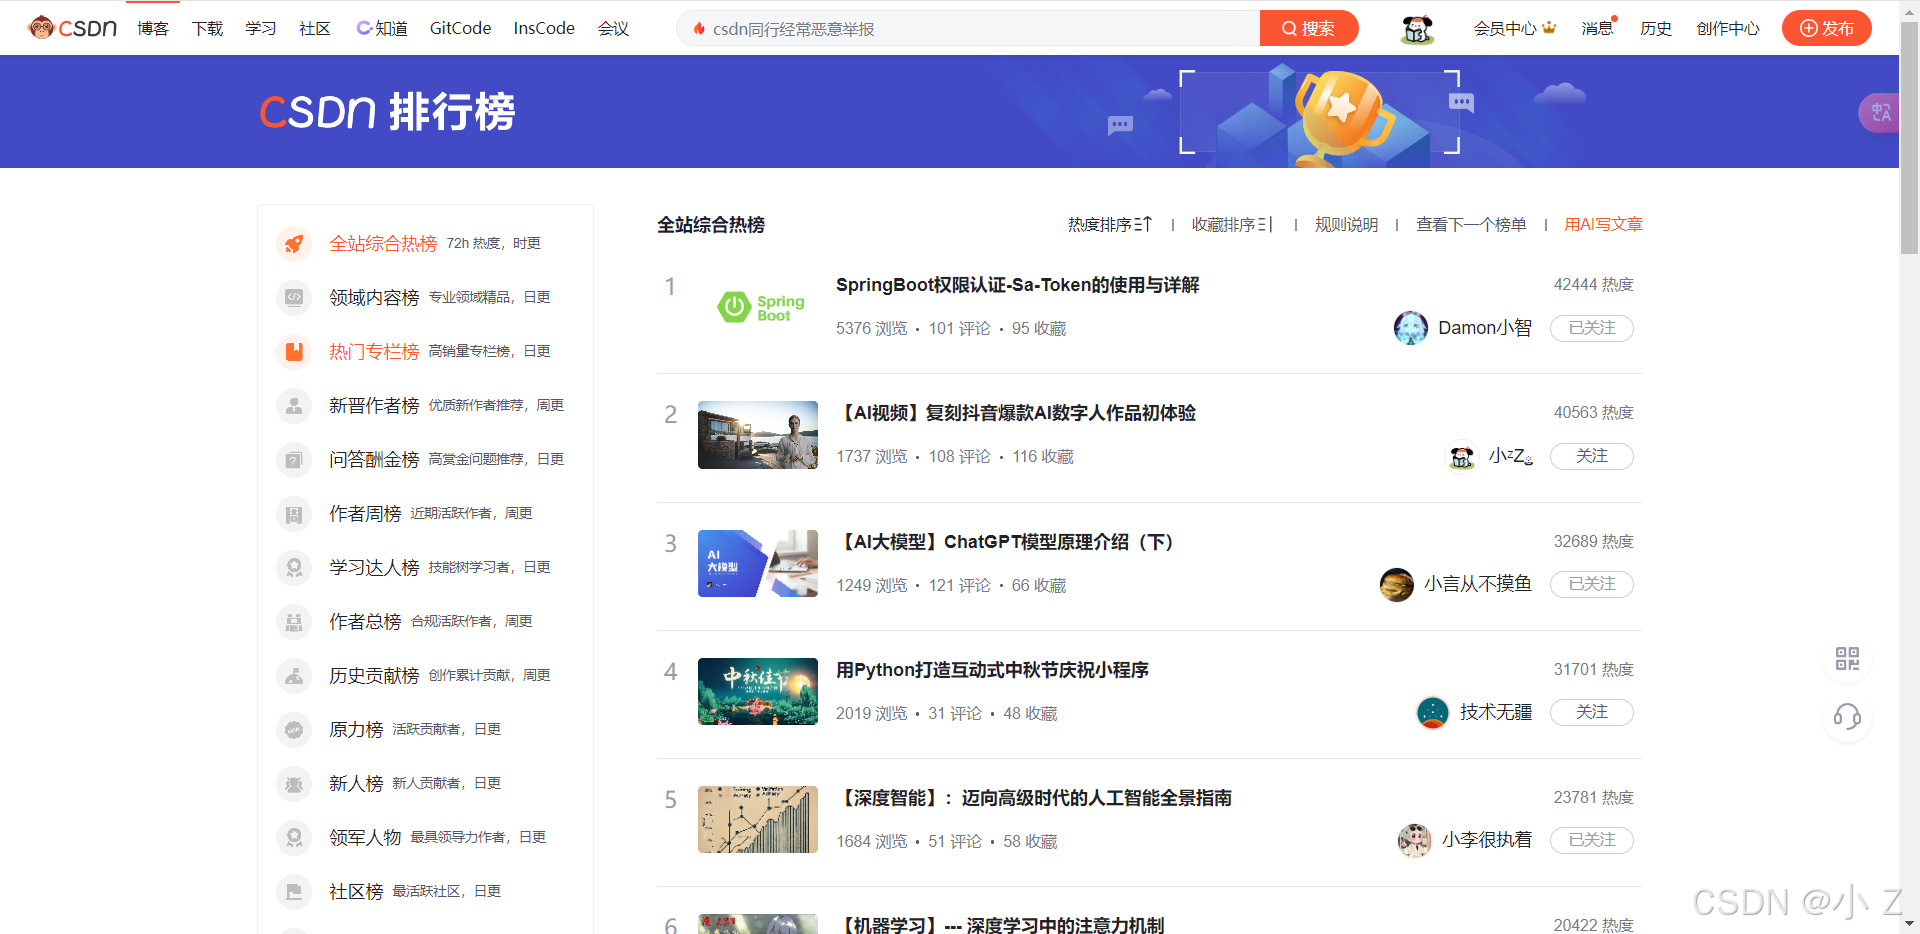Open 小李很执着 author avatar
1920x934 pixels.
pos(1414,840)
